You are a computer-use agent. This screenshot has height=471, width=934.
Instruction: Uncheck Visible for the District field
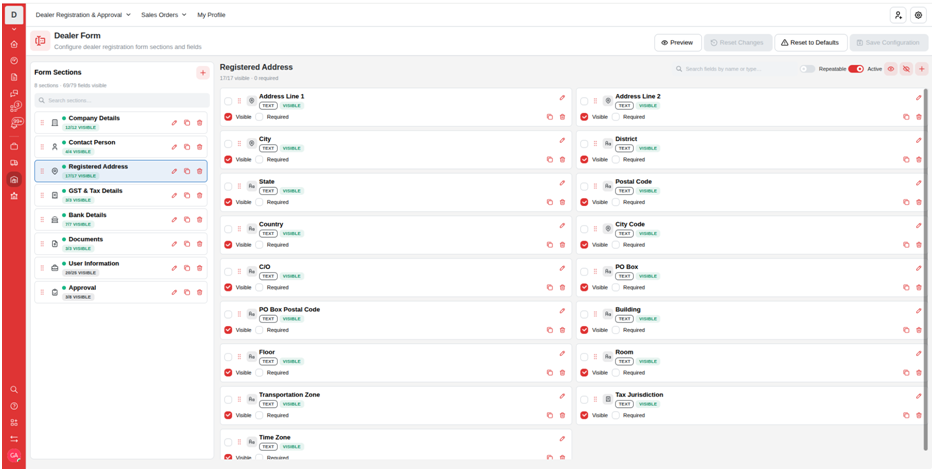click(x=584, y=160)
